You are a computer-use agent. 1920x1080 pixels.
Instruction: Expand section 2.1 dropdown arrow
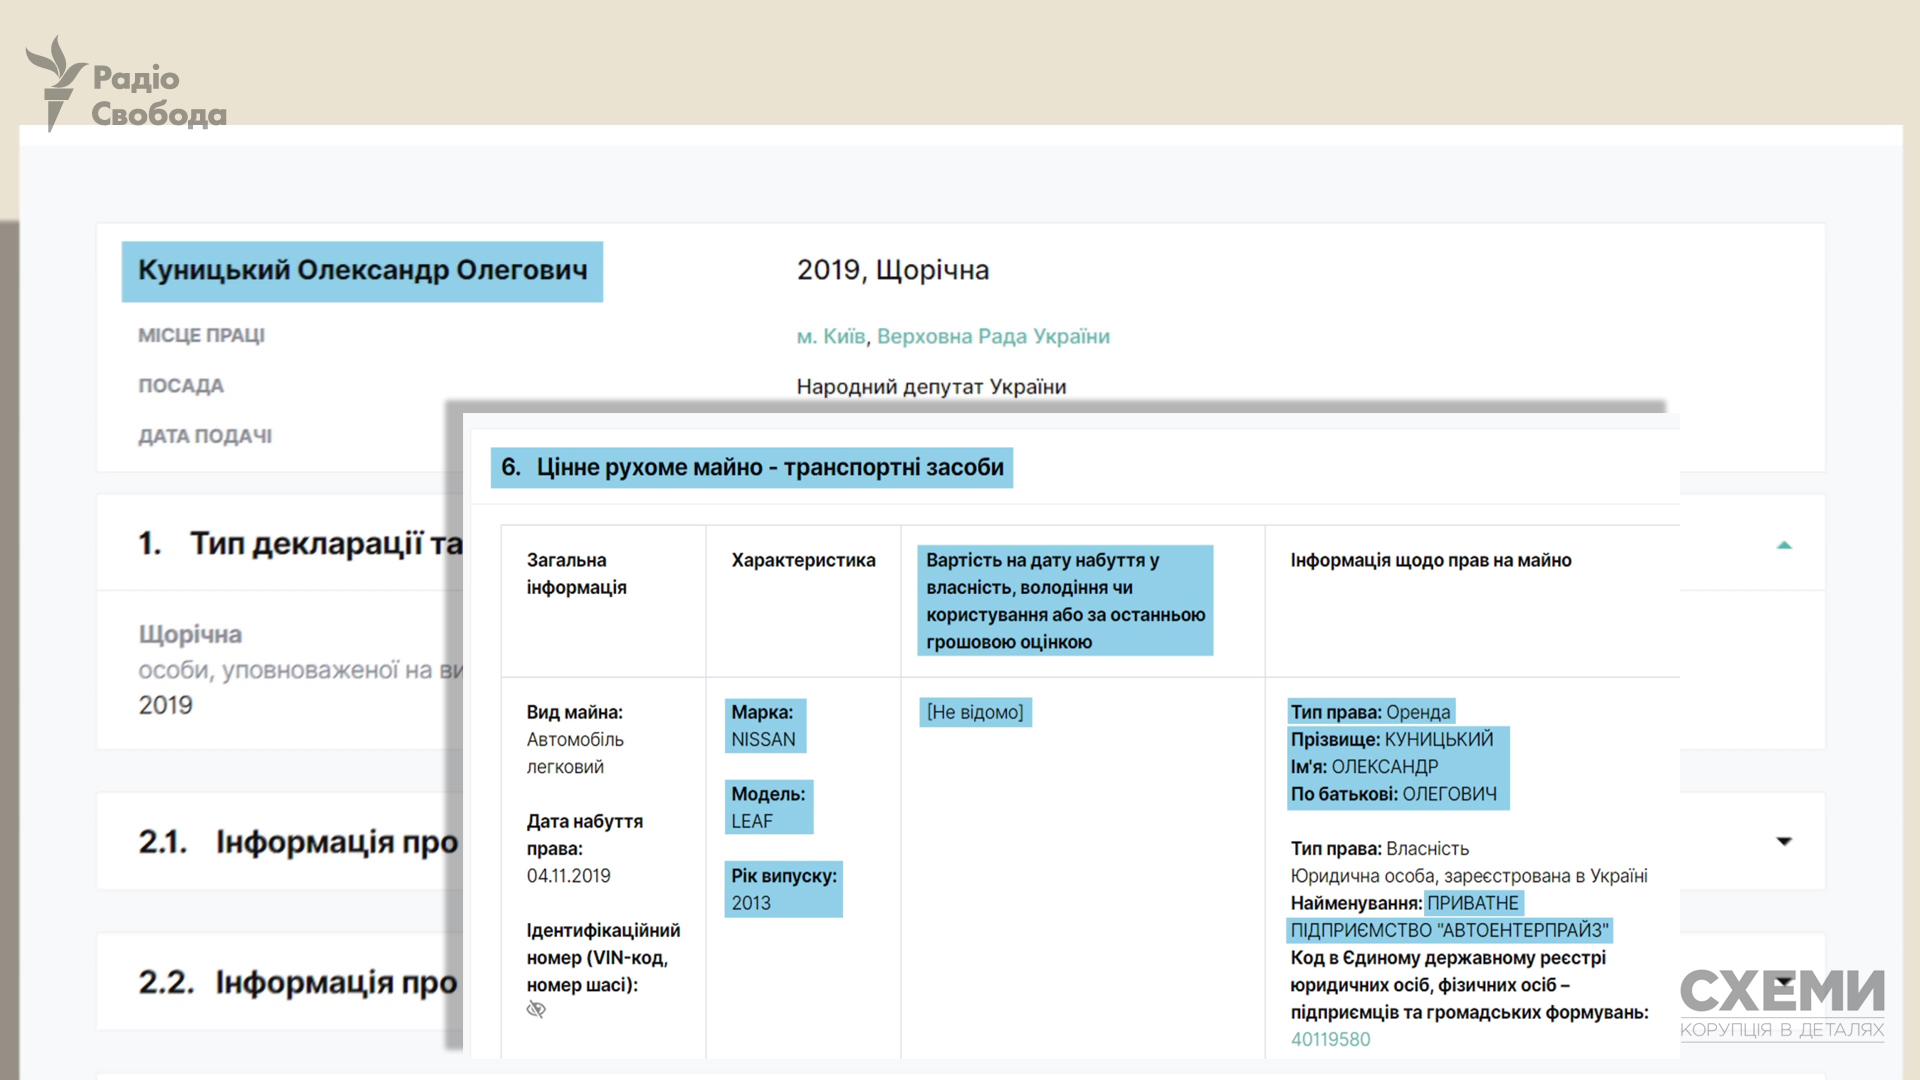pos(1784,841)
